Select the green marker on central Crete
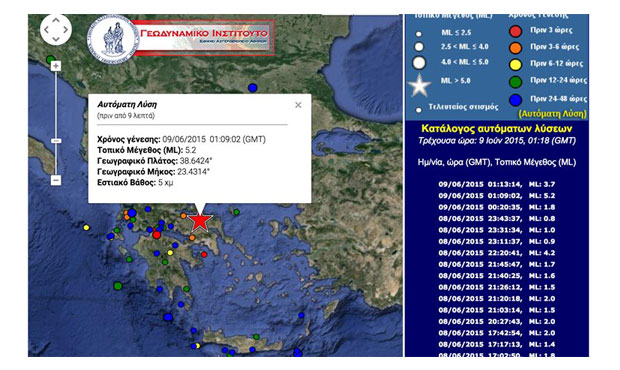Screen dimensions: 620x370 pyautogui.click(x=256, y=337)
